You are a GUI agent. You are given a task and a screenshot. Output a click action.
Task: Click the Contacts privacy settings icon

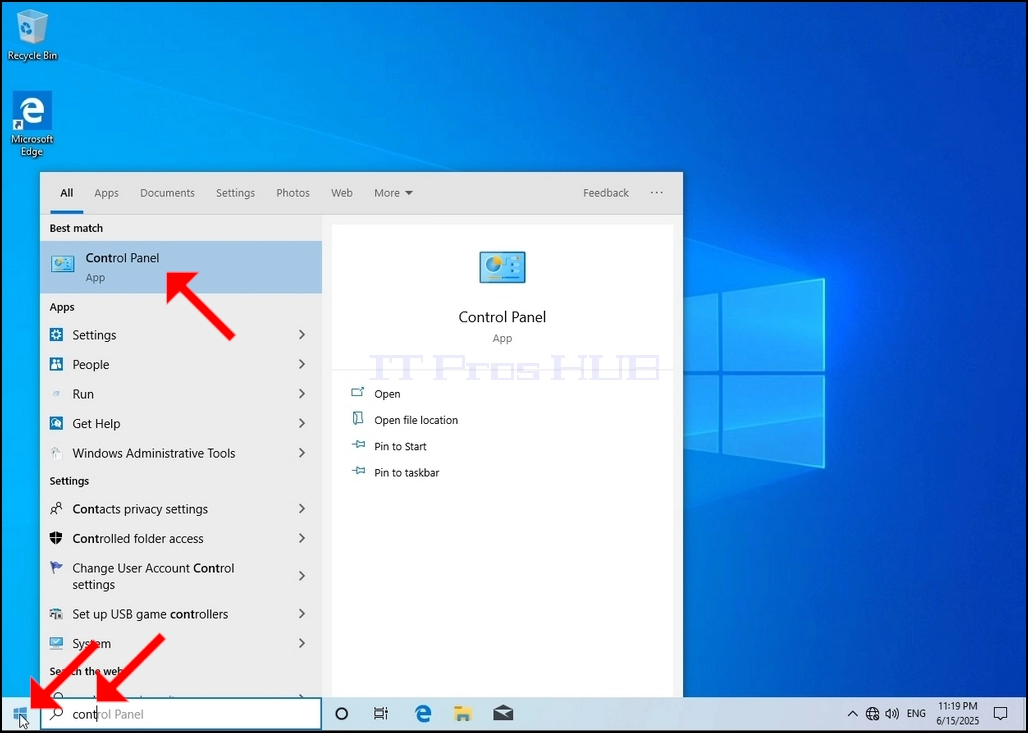(x=56, y=508)
